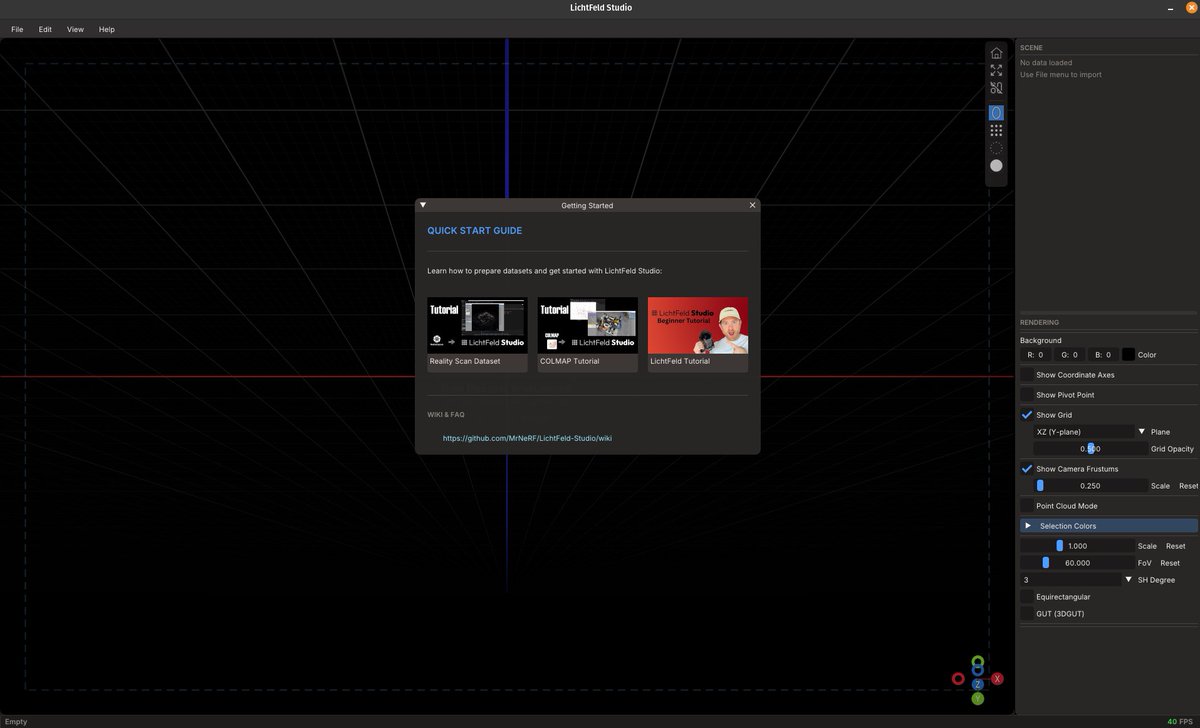Uncheck the Show Grid checkbox
Image resolution: width=1200 pixels, height=728 pixels.
1027,415
